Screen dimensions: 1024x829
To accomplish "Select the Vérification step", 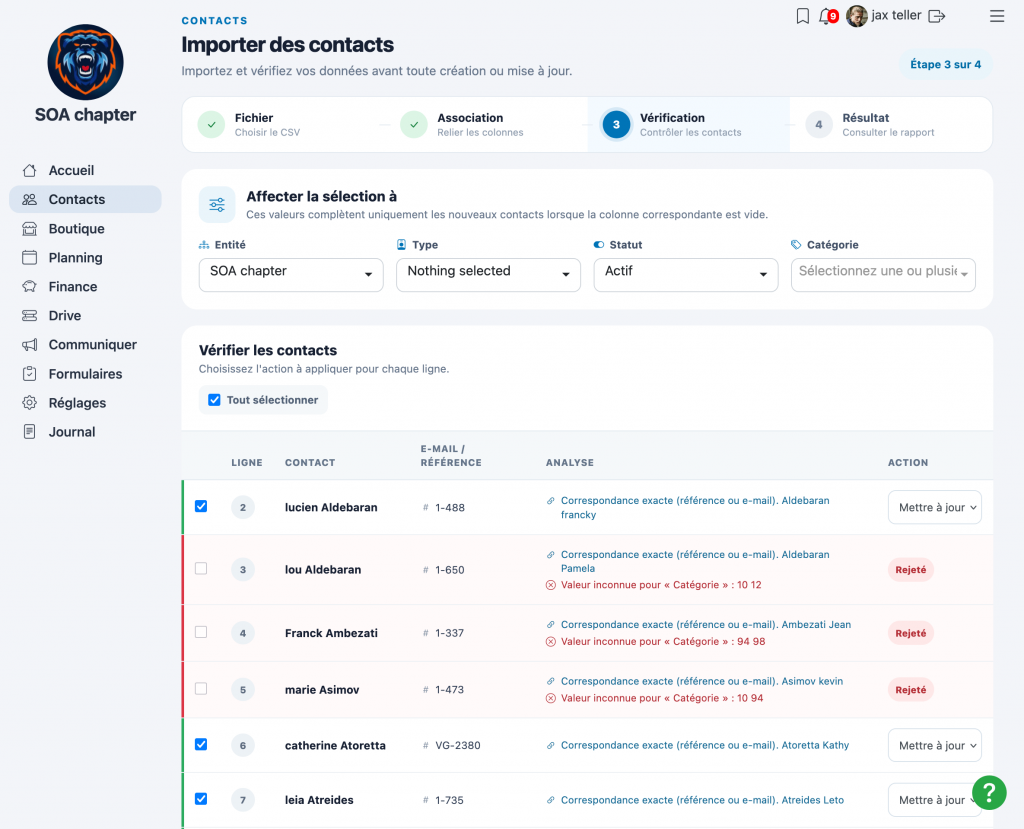I will (x=689, y=125).
